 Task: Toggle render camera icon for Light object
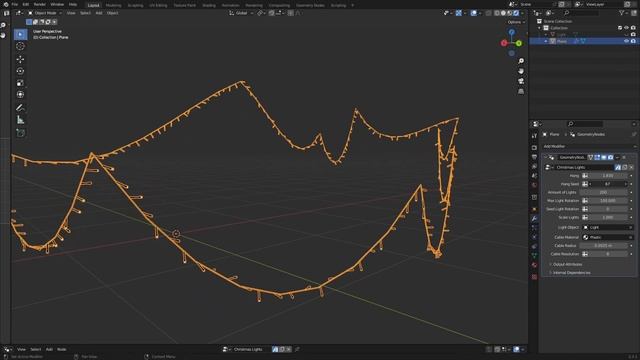point(633,35)
